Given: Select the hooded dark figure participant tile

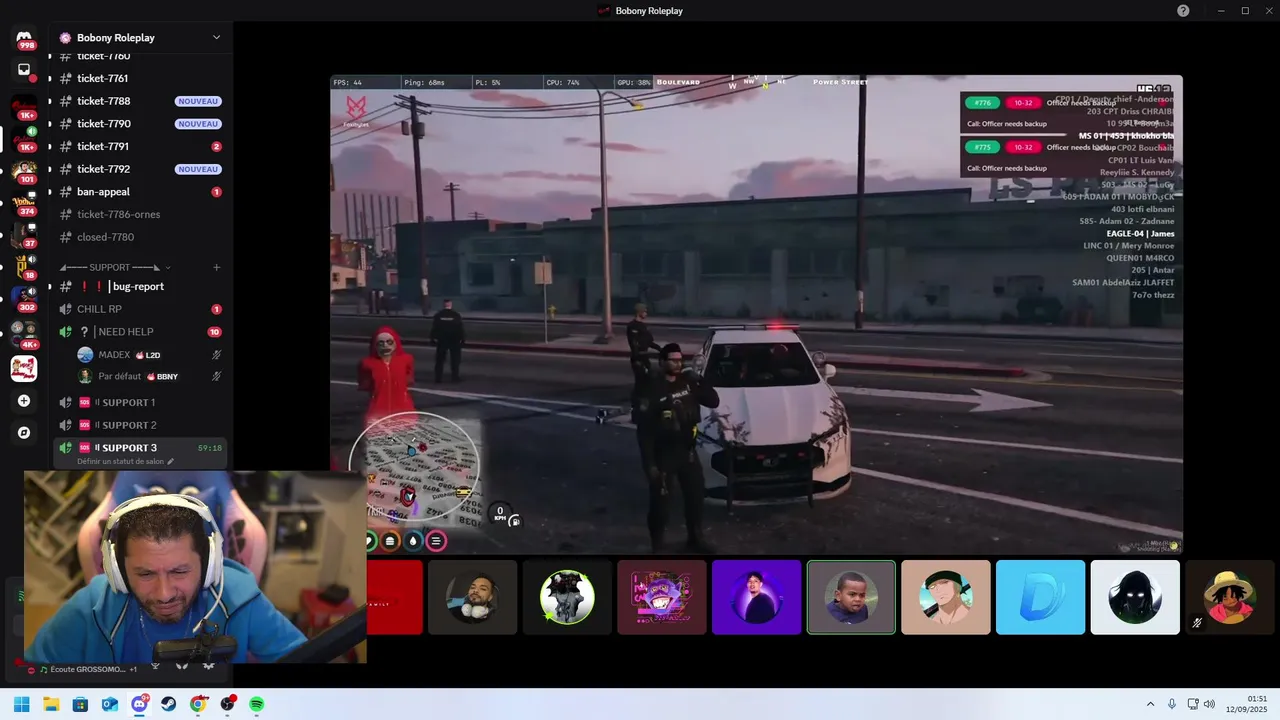Looking at the screenshot, I should click(1135, 597).
